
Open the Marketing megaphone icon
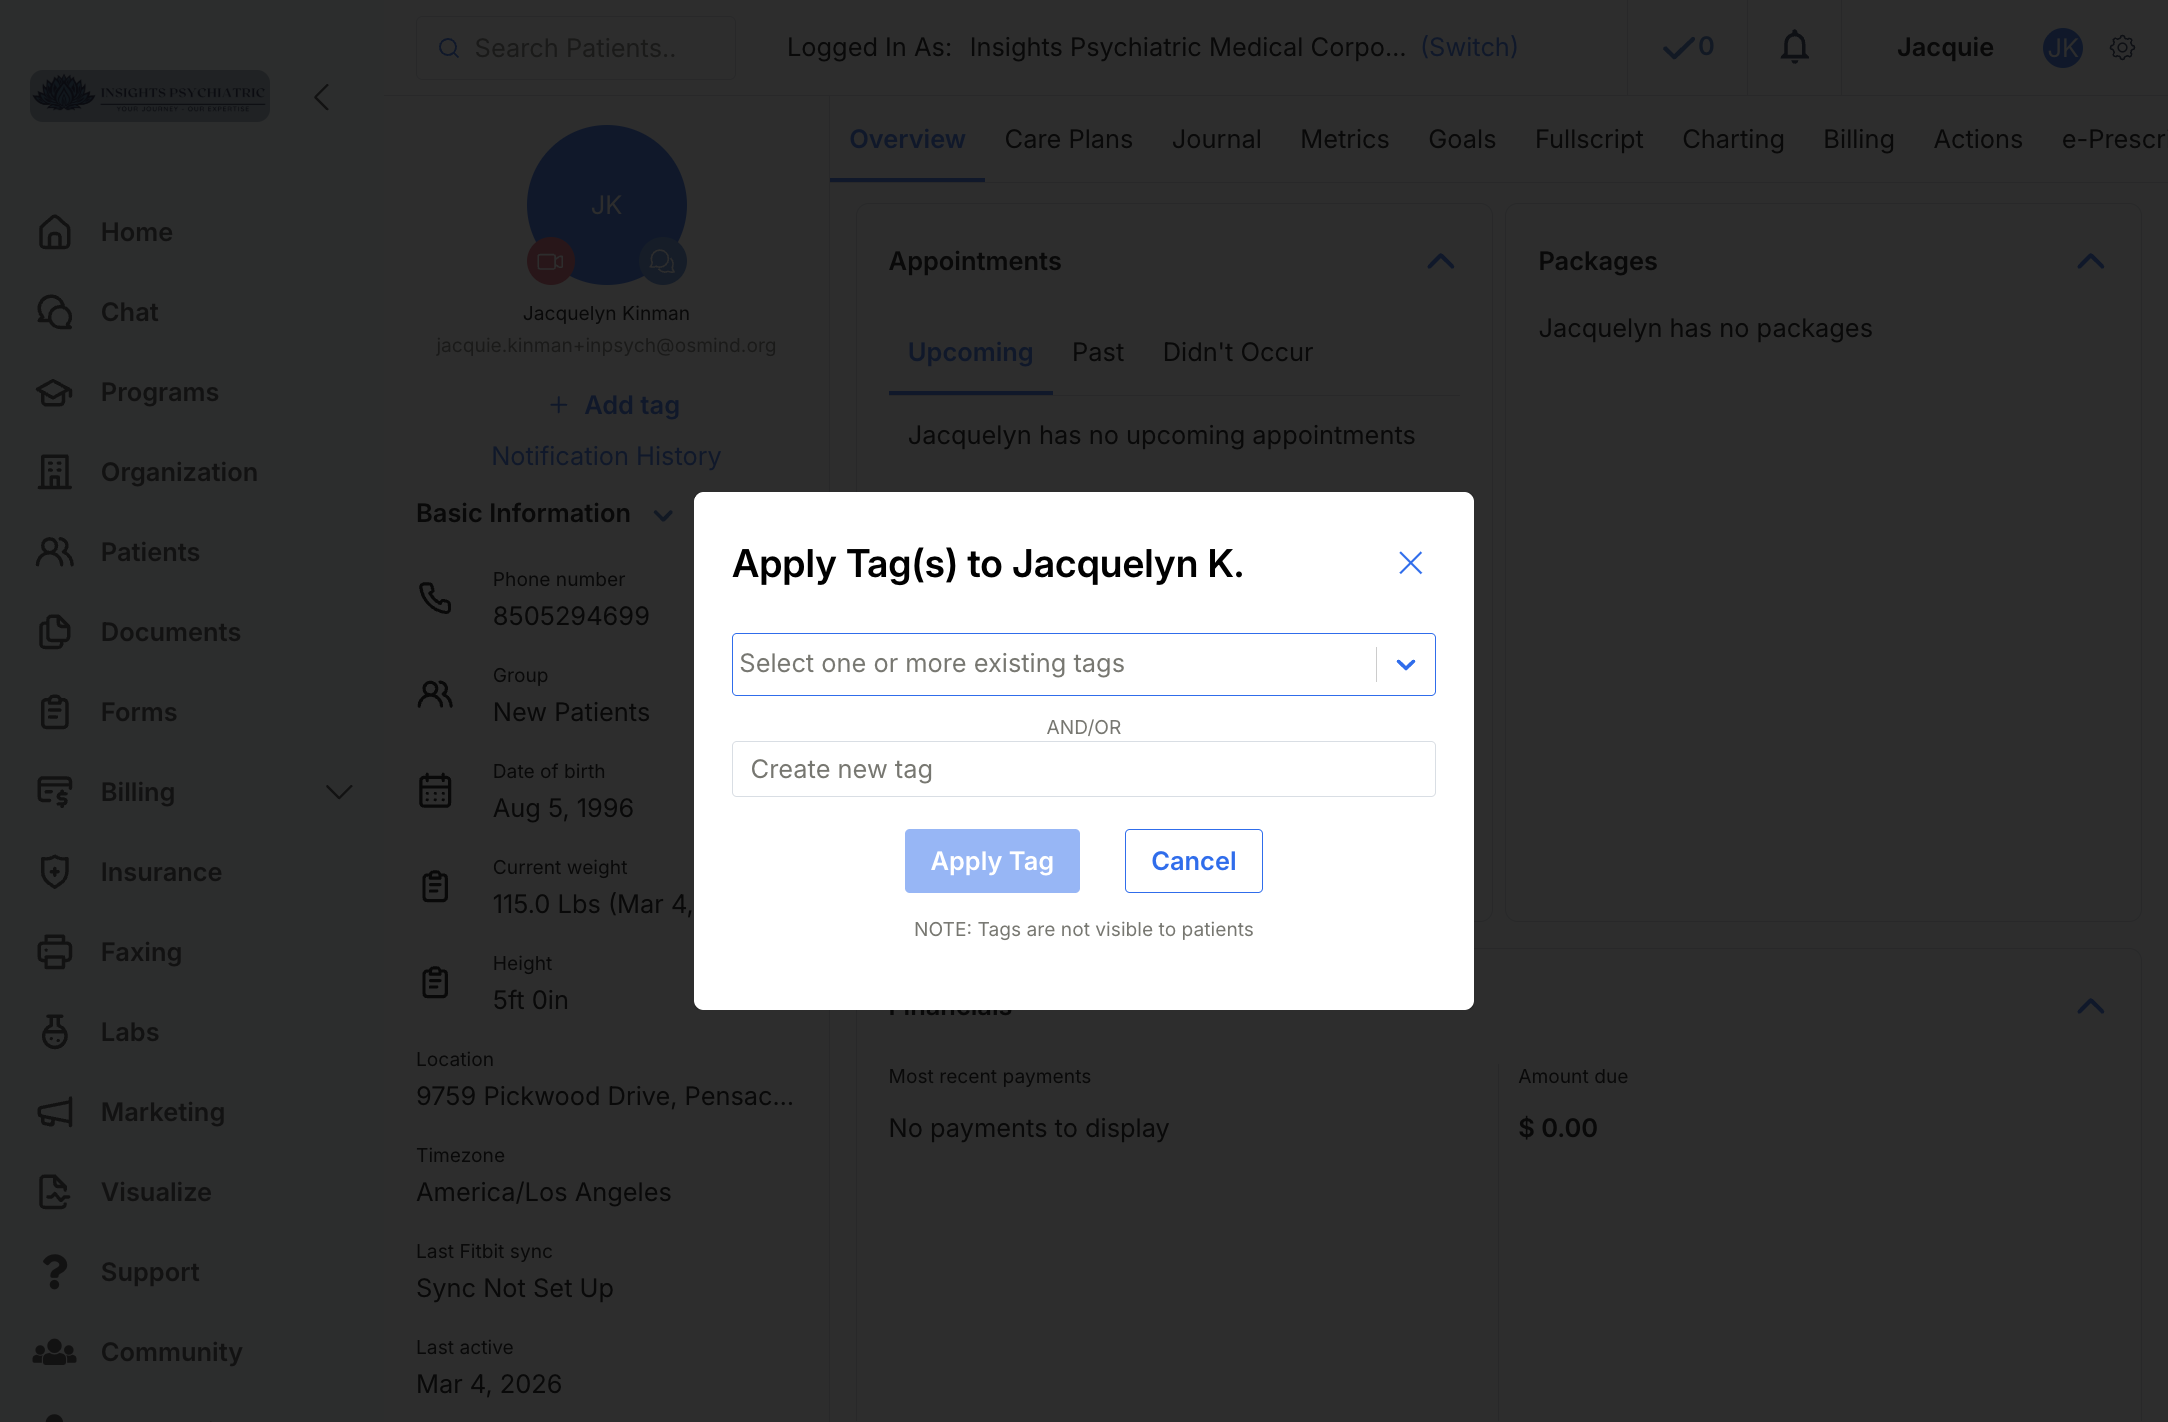55,1112
